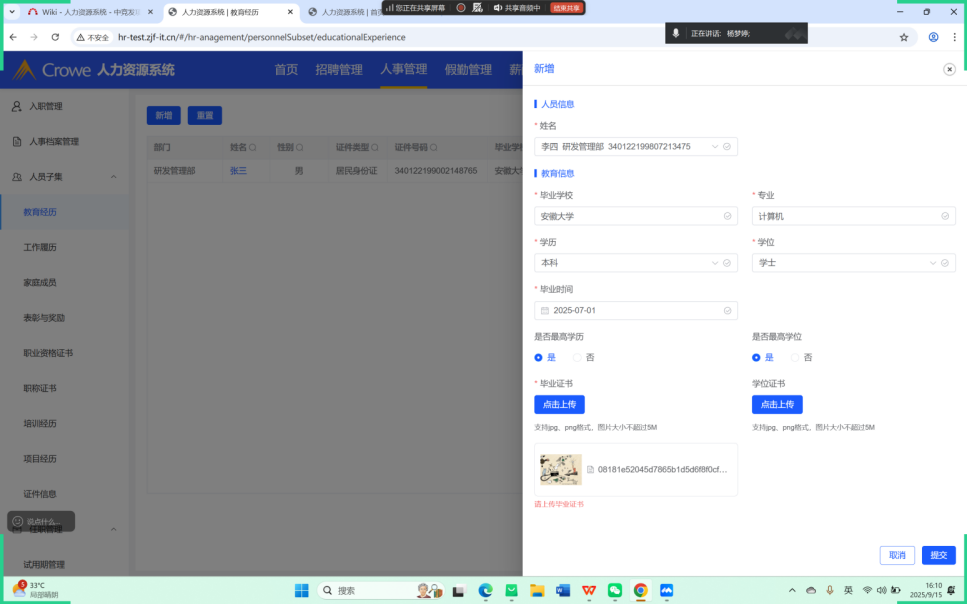Click 点击上传 under 学位证书
This screenshot has height=605, width=968.
coord(777,404)
